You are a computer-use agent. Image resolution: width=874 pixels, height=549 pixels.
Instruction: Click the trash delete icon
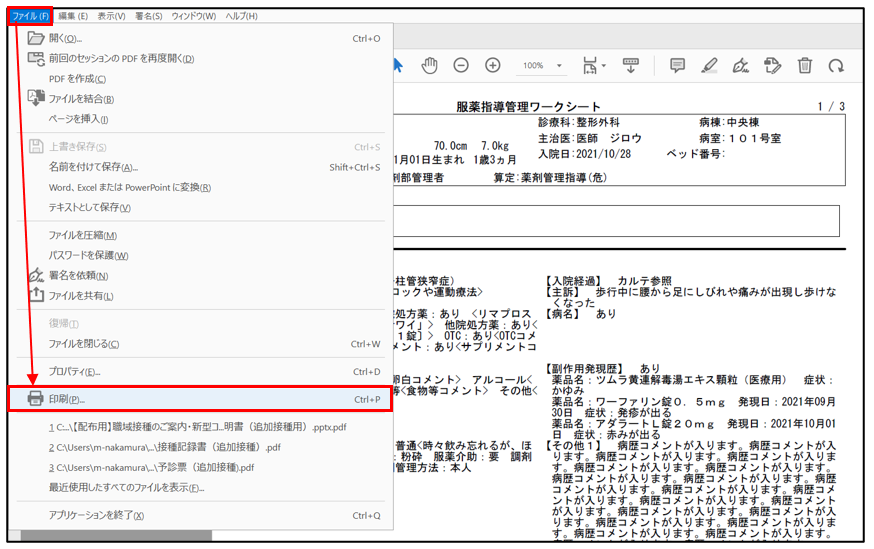coord(804,65)
